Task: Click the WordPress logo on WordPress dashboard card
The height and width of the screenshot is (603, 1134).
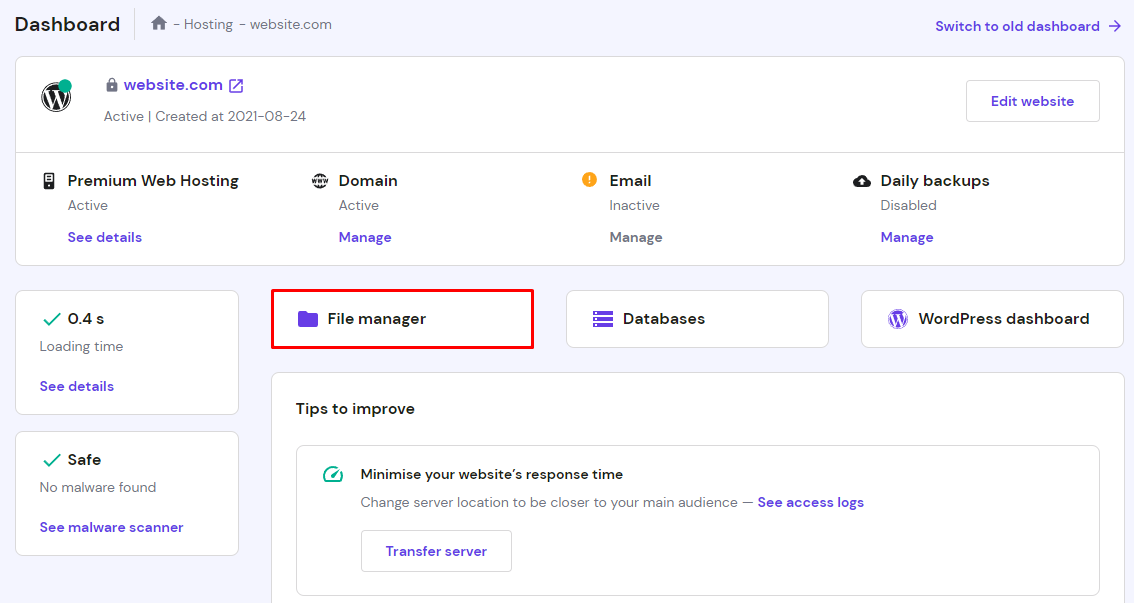Action: 898,318
